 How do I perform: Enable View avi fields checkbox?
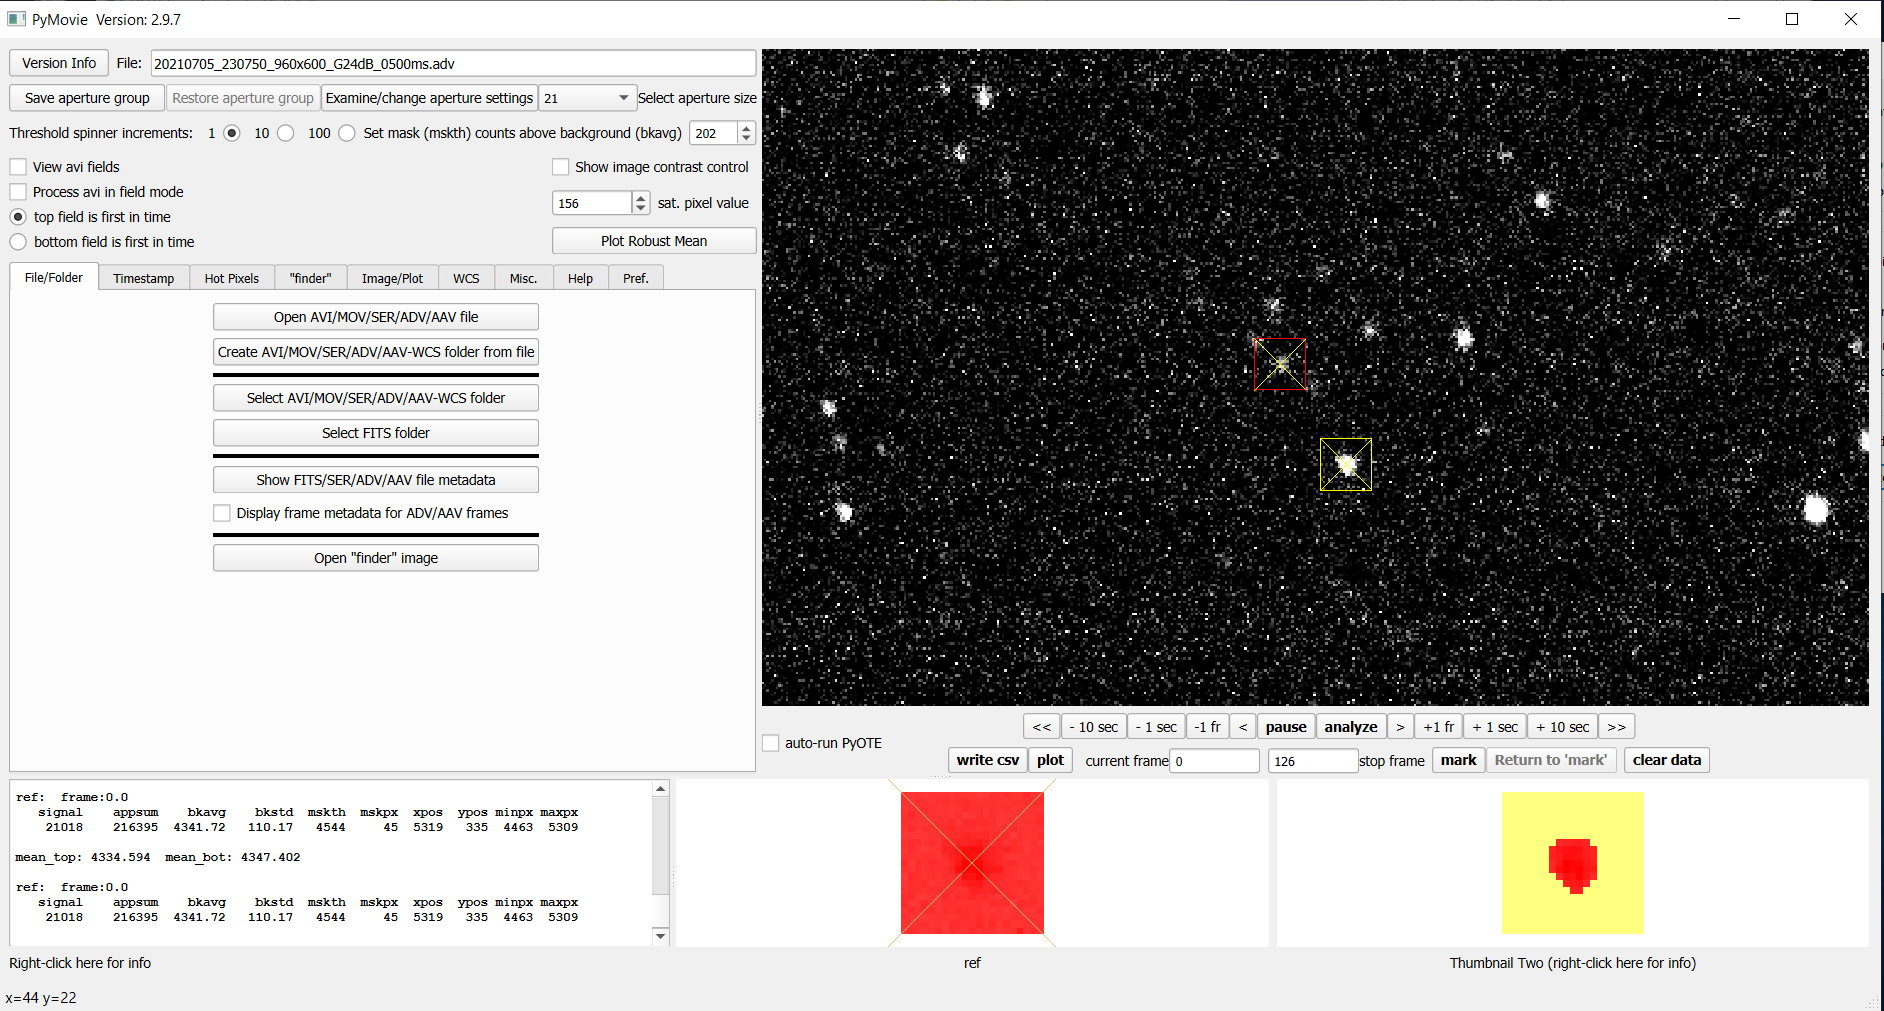click(19, 167)
